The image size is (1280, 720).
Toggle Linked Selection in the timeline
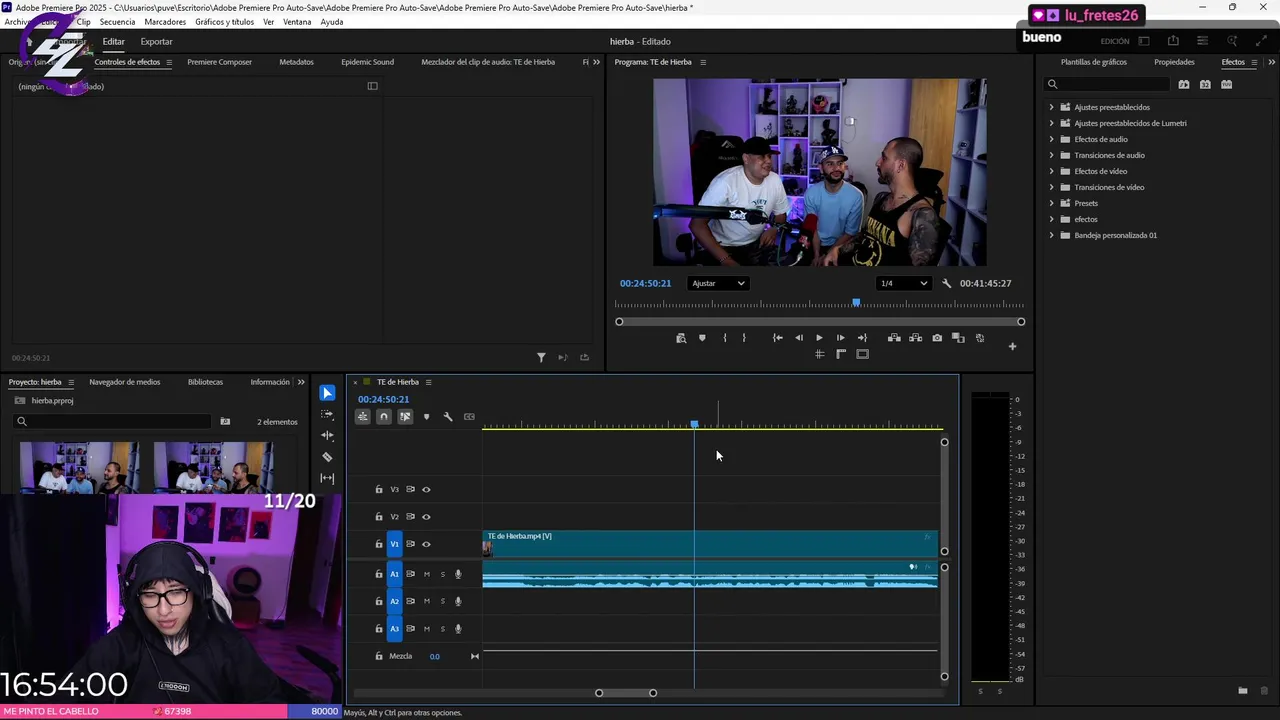[405, 417]
